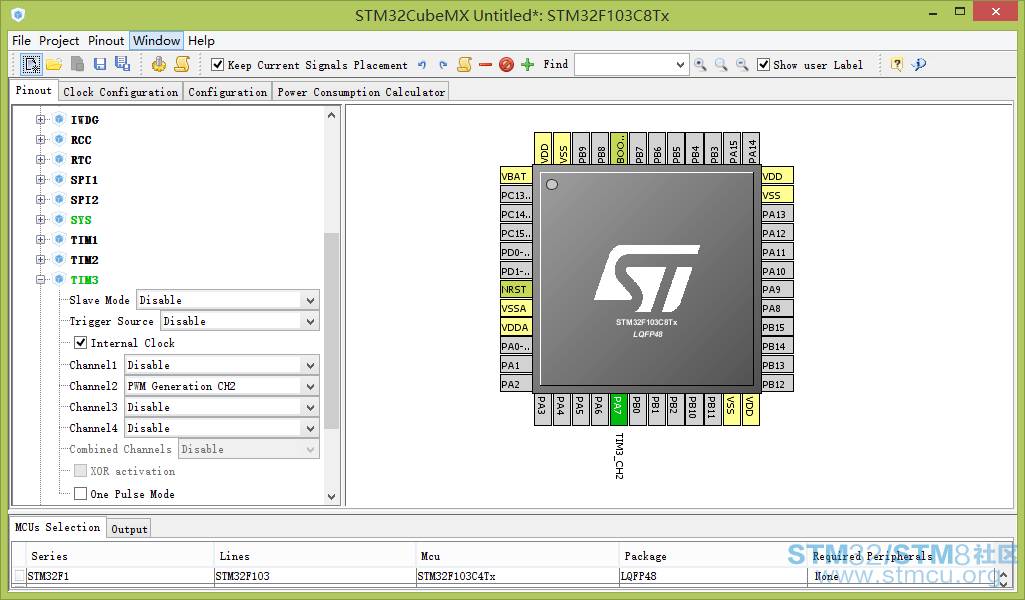Open the Trigger Source dropdown

click(311, 321)
